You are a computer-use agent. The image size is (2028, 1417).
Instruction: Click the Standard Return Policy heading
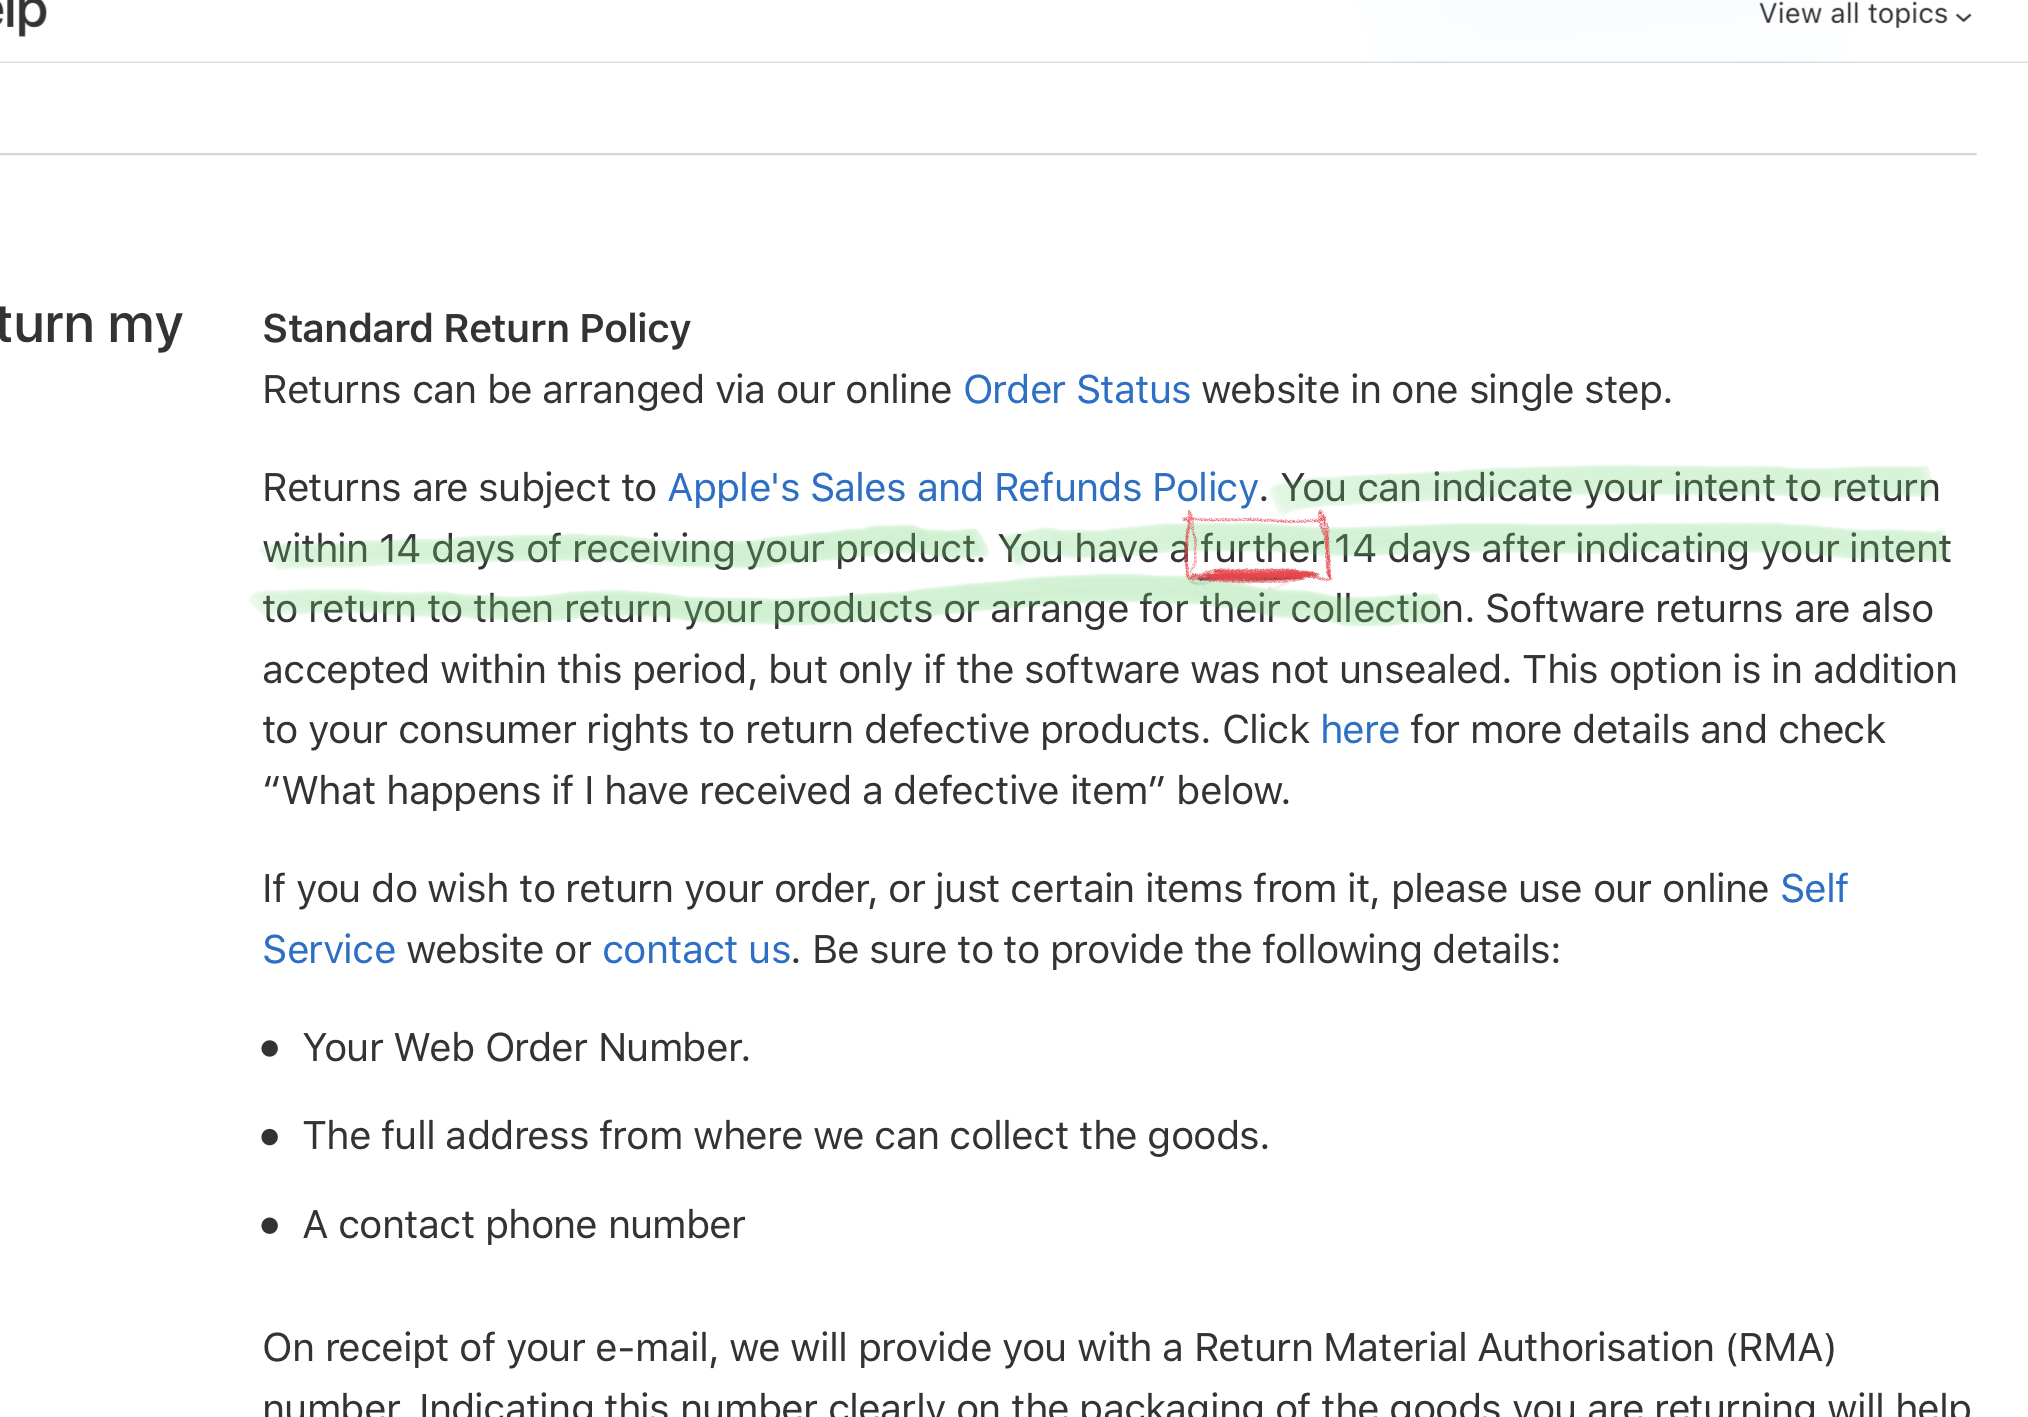477,329
